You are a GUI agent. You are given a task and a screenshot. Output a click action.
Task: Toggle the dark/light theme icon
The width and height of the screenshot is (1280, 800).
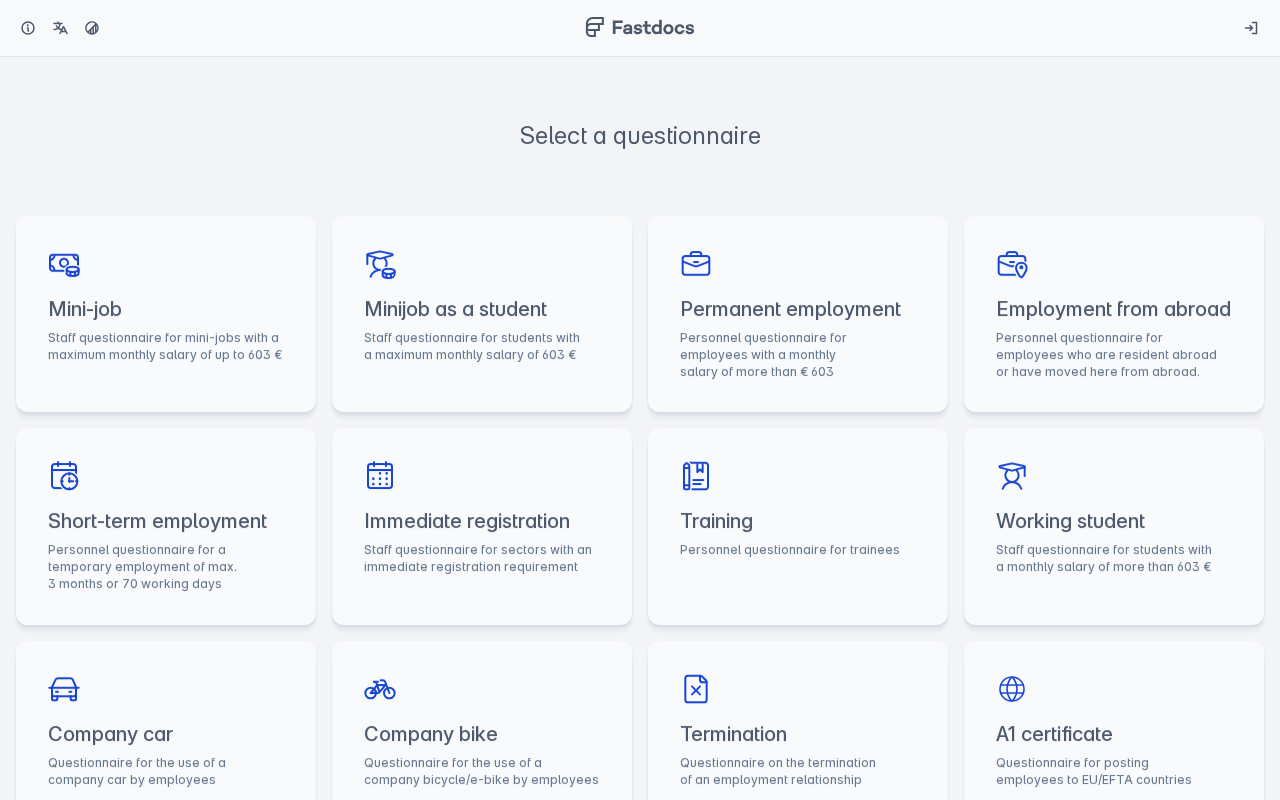92,28
